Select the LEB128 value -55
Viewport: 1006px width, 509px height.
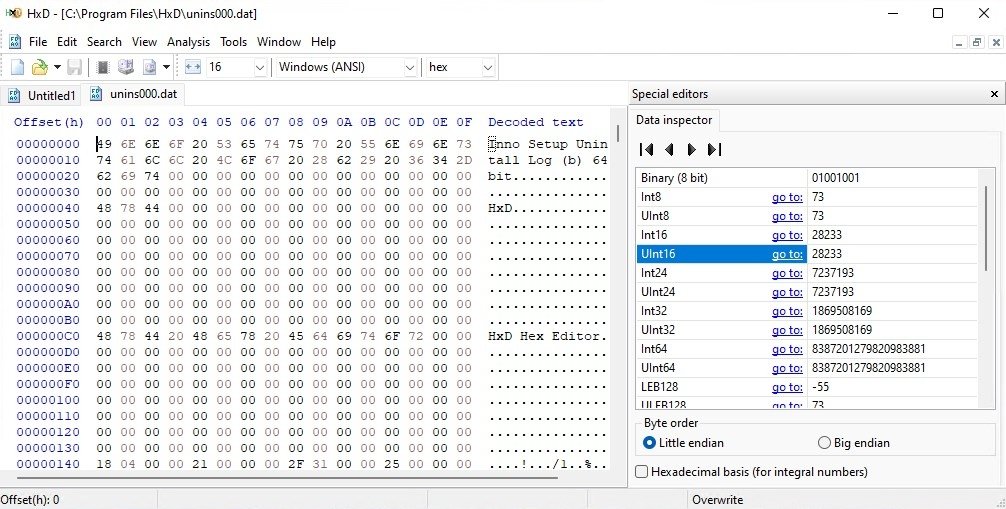pos(821,387)
